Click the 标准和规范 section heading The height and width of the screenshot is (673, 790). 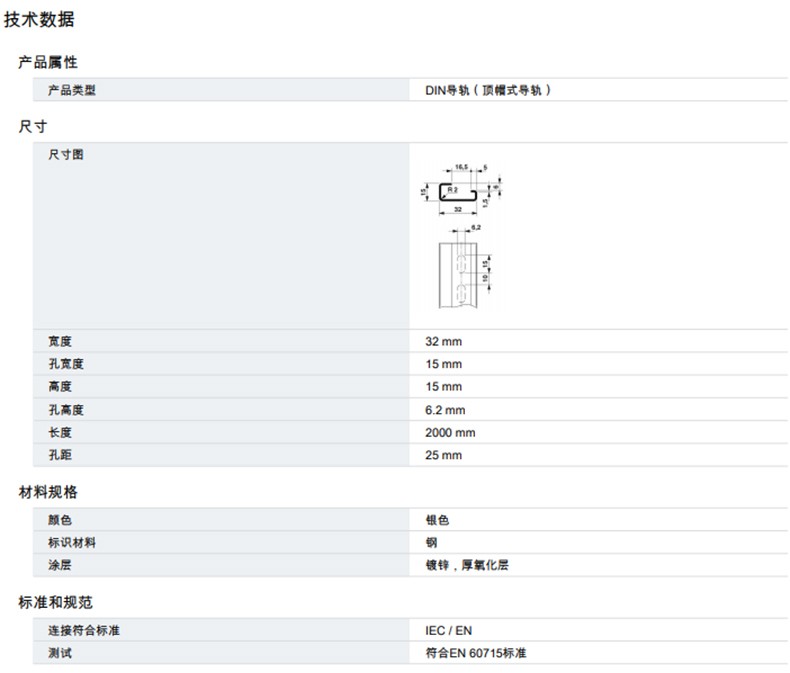coord(55,602)
